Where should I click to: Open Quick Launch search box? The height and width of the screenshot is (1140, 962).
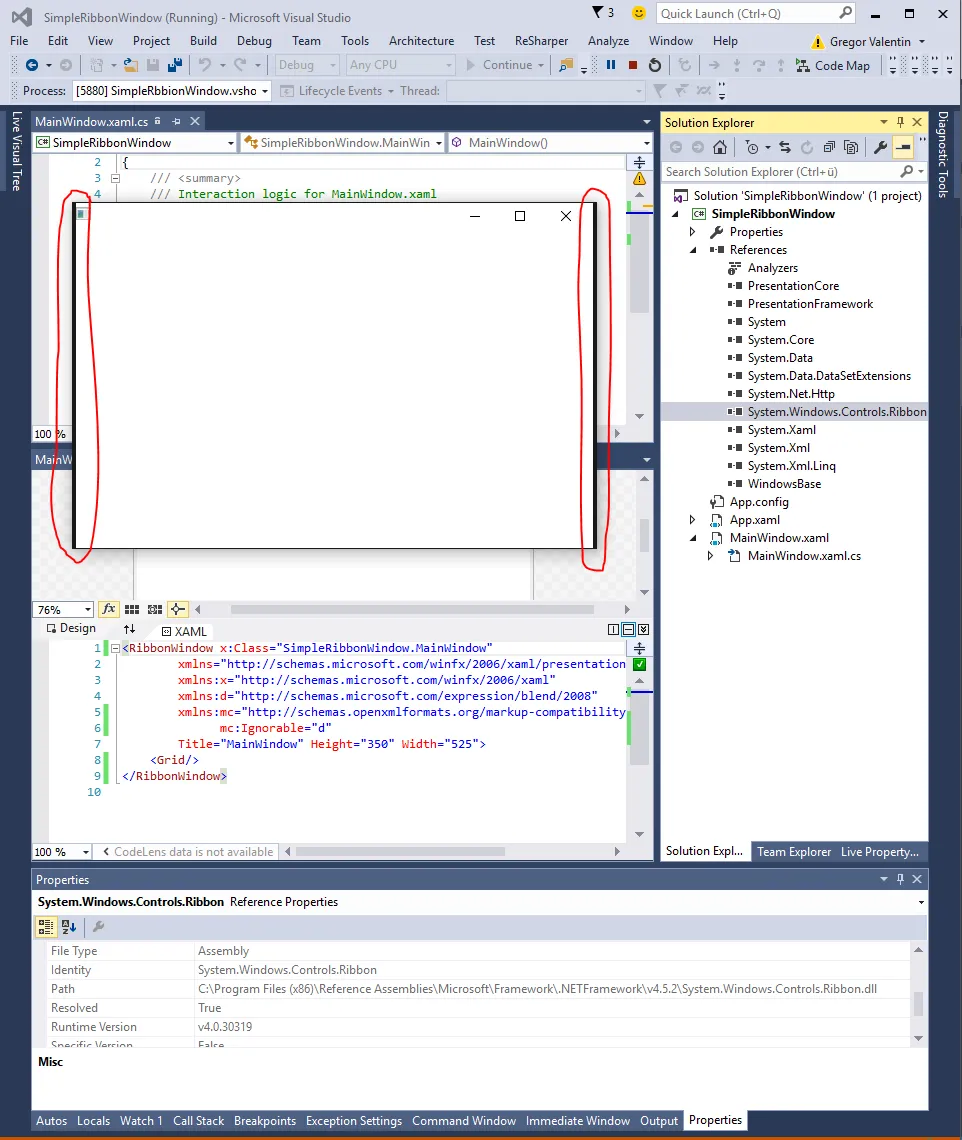(755, 13)
